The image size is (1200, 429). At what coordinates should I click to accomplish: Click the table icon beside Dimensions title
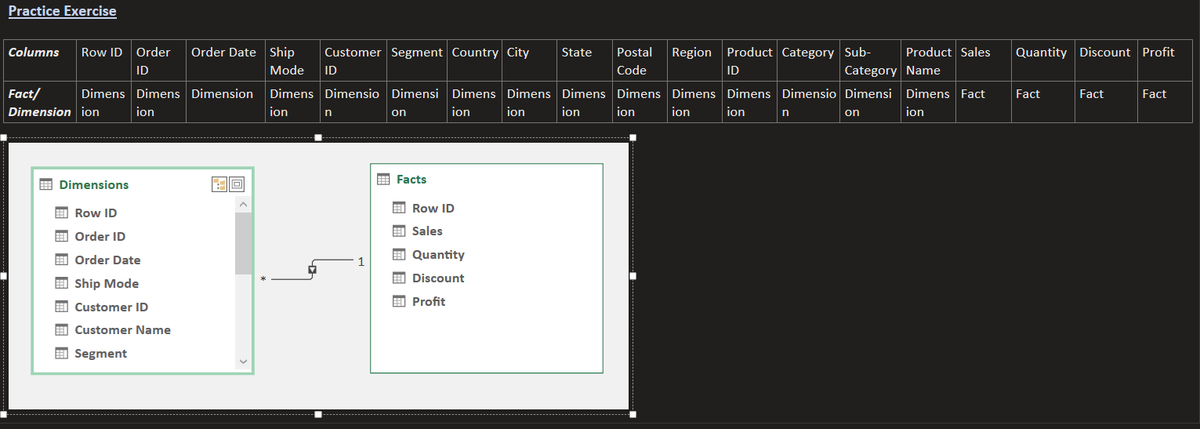tap(45, 185)
